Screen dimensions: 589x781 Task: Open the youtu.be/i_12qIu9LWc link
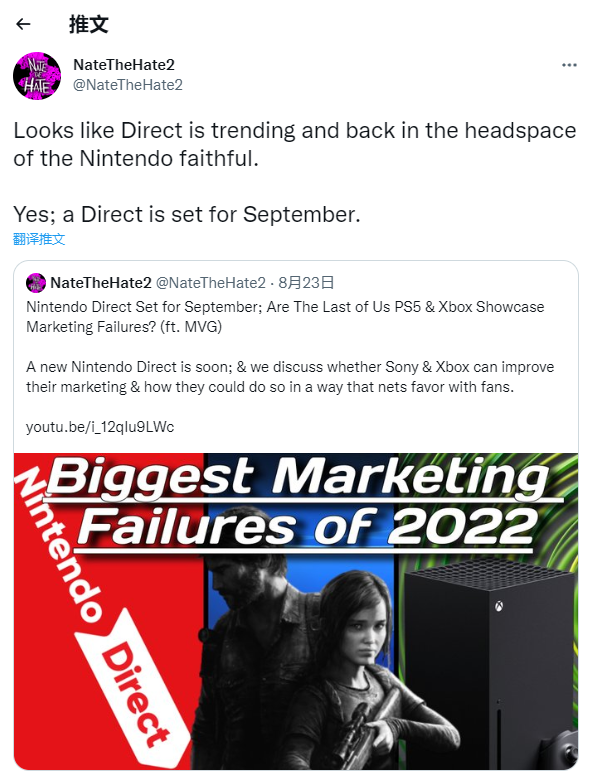(x=100, y=427)
